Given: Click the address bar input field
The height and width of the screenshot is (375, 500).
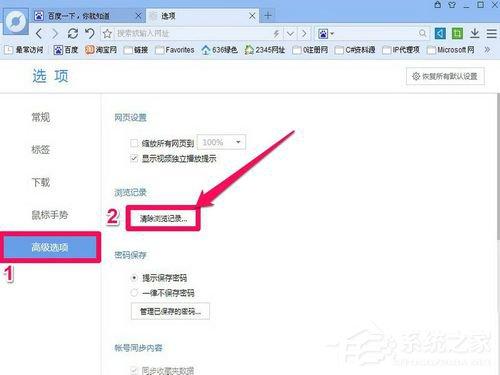Looking at the screenshot, I should tap(192, 33).
